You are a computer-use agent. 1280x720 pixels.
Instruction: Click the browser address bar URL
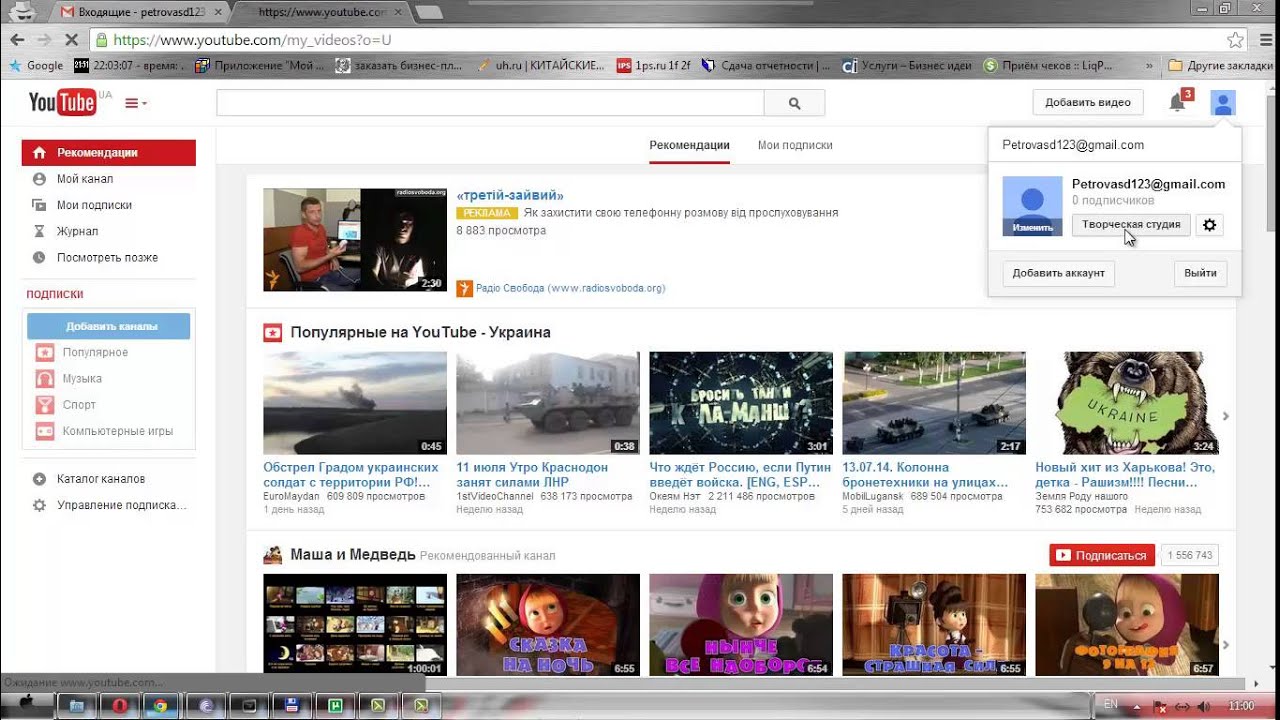[252, 40]
